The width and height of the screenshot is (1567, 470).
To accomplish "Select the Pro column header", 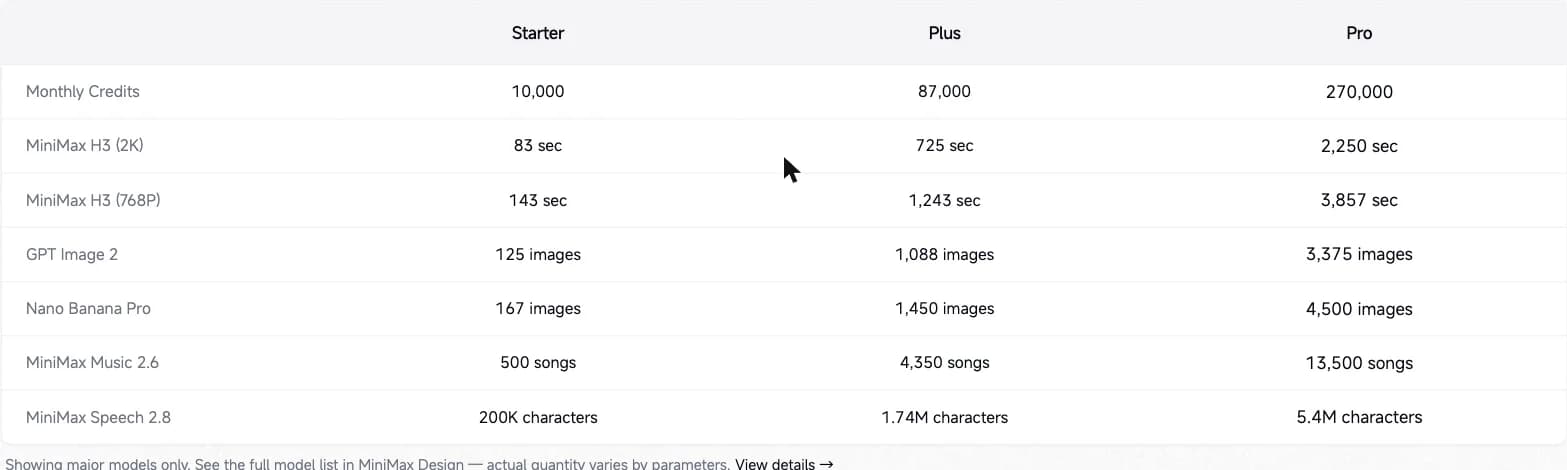I will click(1359, 33).
